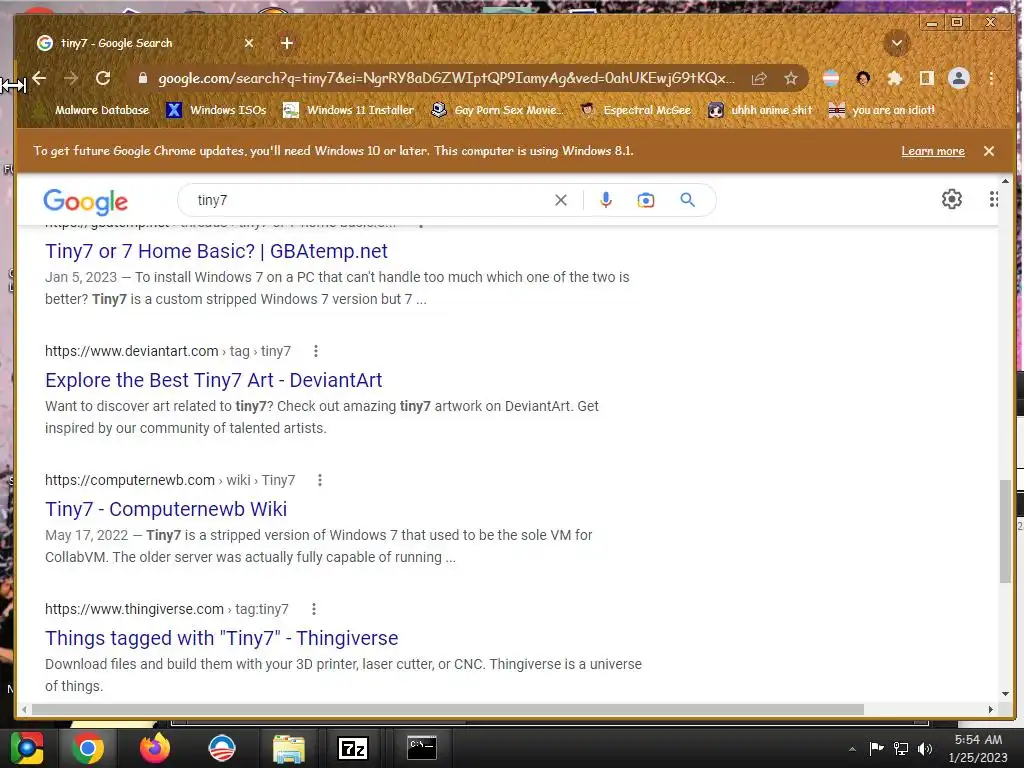Open 'Explore the Best Tiny7 Art - DeviantArt'
1024x768 pixels.
pos(214,380)
